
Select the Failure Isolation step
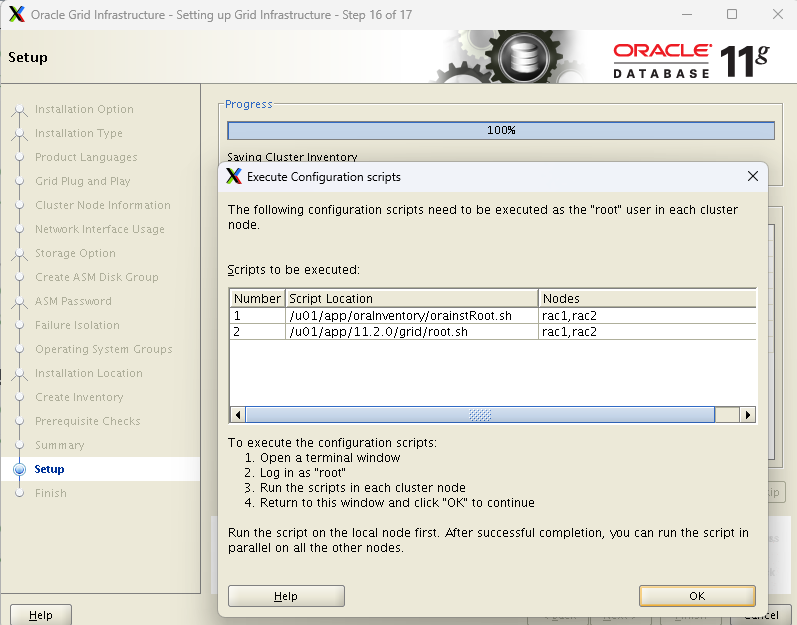tap(77, 325)
